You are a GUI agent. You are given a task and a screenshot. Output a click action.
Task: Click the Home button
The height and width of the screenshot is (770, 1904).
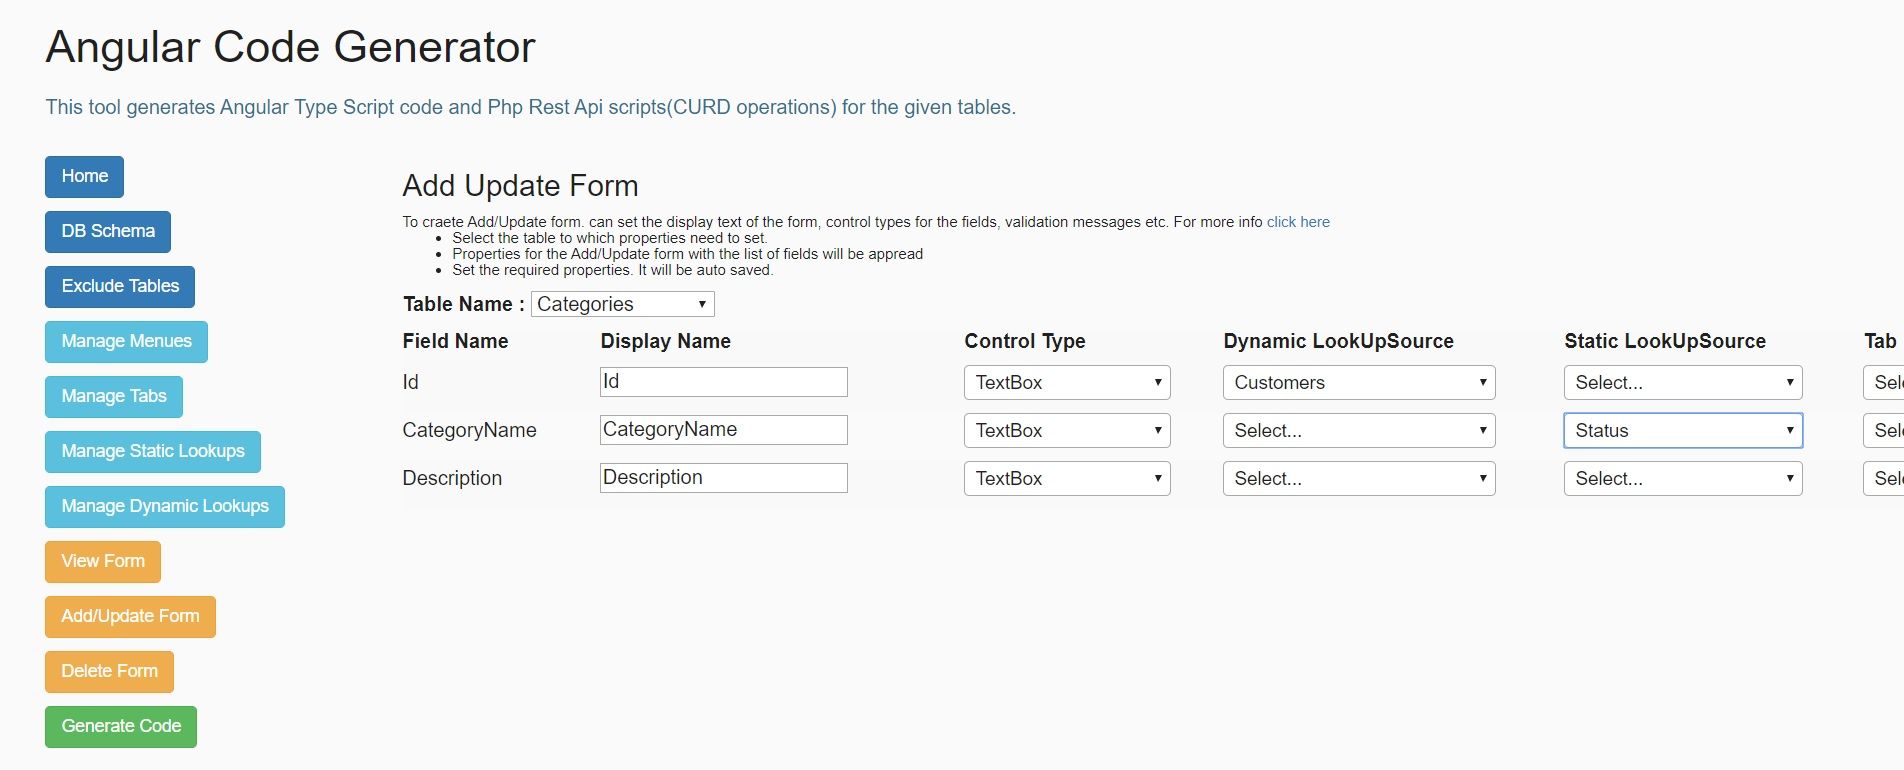[x=84, y=177]
